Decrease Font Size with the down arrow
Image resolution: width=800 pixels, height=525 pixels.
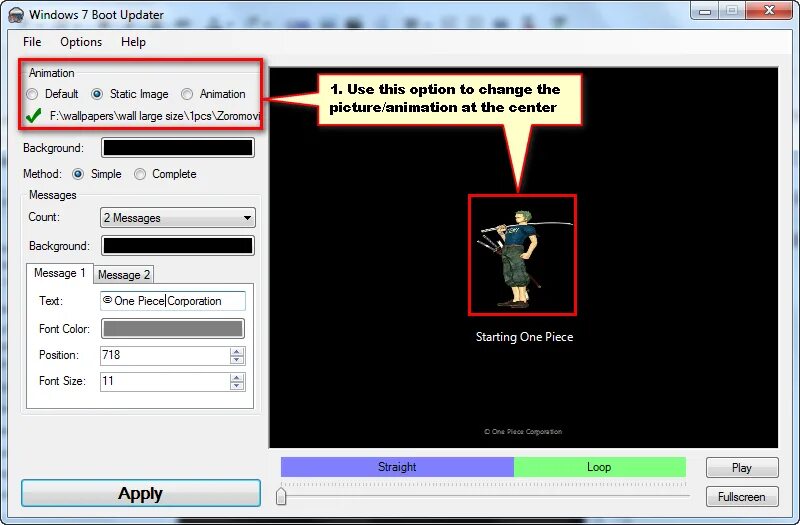(237, 386)
